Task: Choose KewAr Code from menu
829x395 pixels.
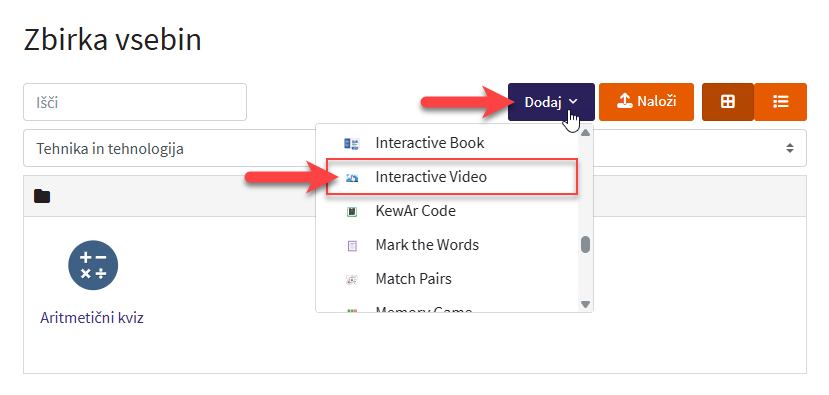Action: coord(447,211)
